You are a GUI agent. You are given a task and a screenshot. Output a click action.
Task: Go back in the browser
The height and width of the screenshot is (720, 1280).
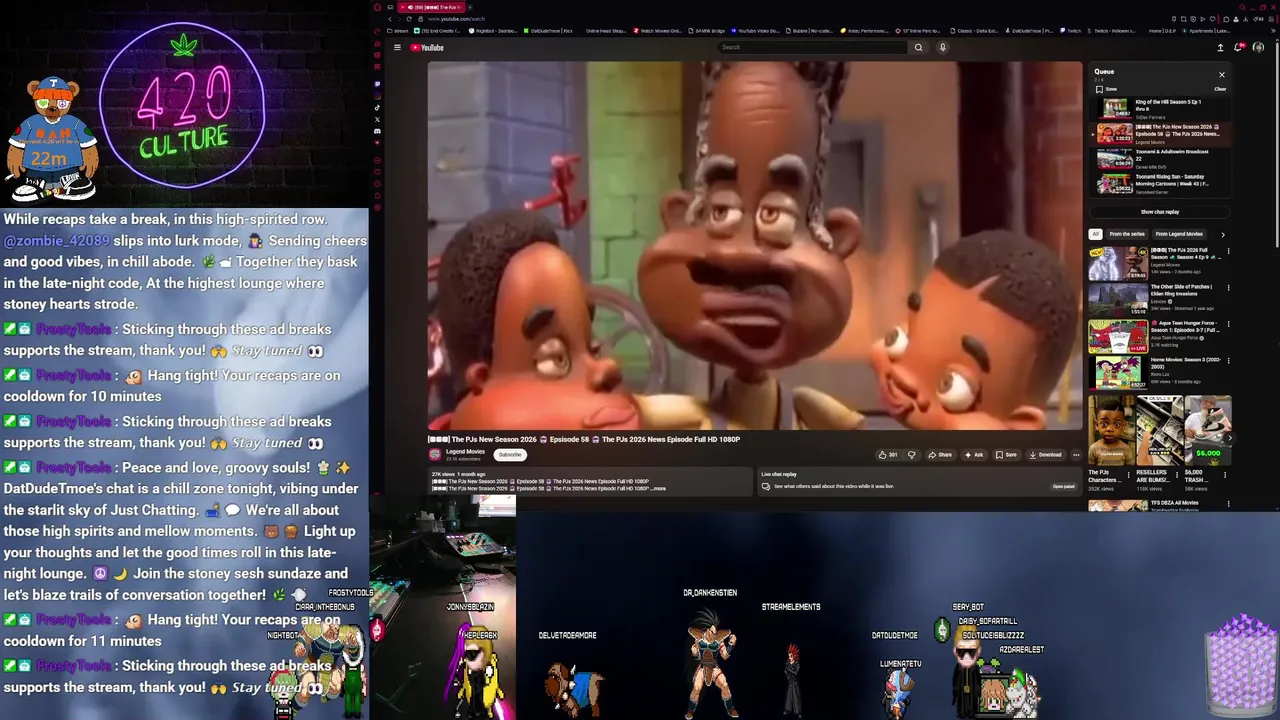[390, 19]
